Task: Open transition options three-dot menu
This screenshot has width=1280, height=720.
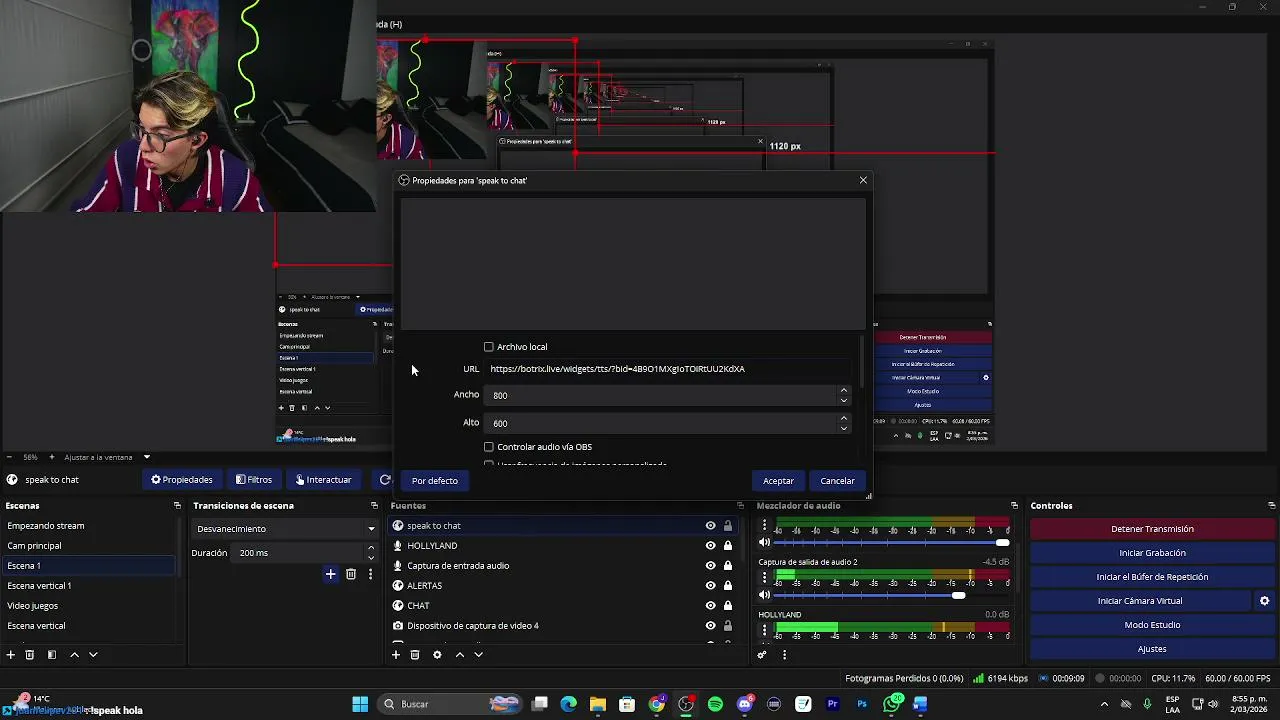Action: (x=370, y=574)
